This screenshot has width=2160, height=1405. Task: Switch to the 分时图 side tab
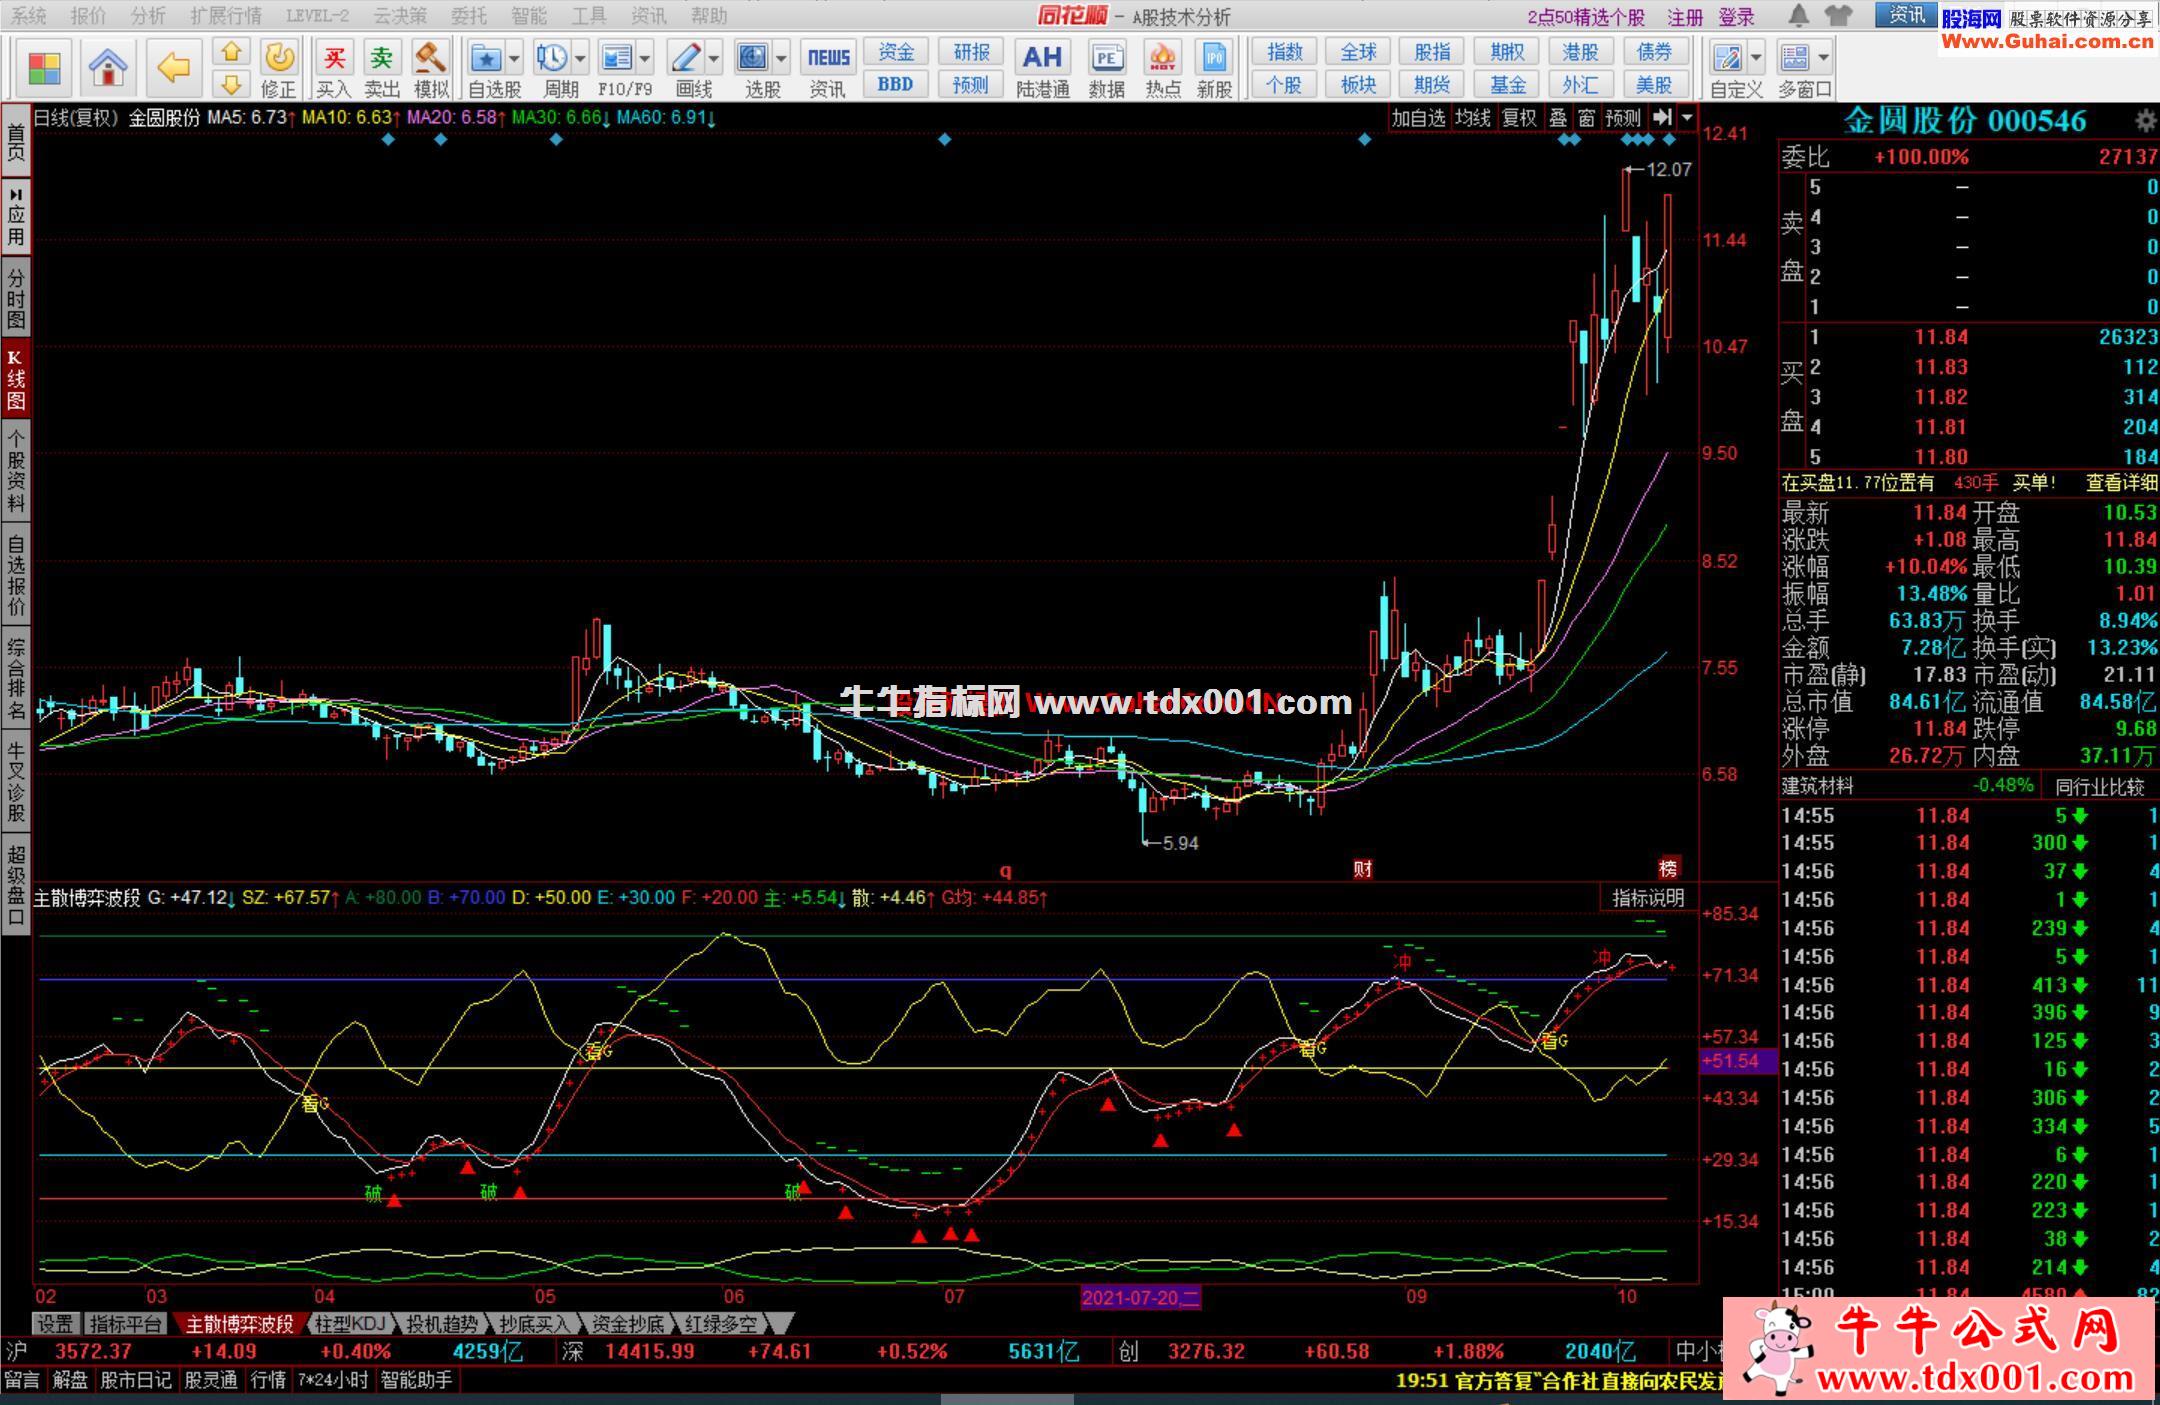(x=16, y=298)
